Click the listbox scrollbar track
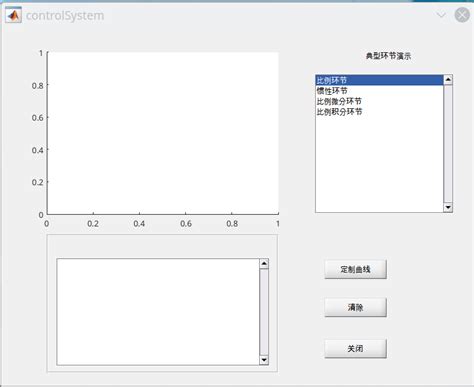 tap(448, 143)
